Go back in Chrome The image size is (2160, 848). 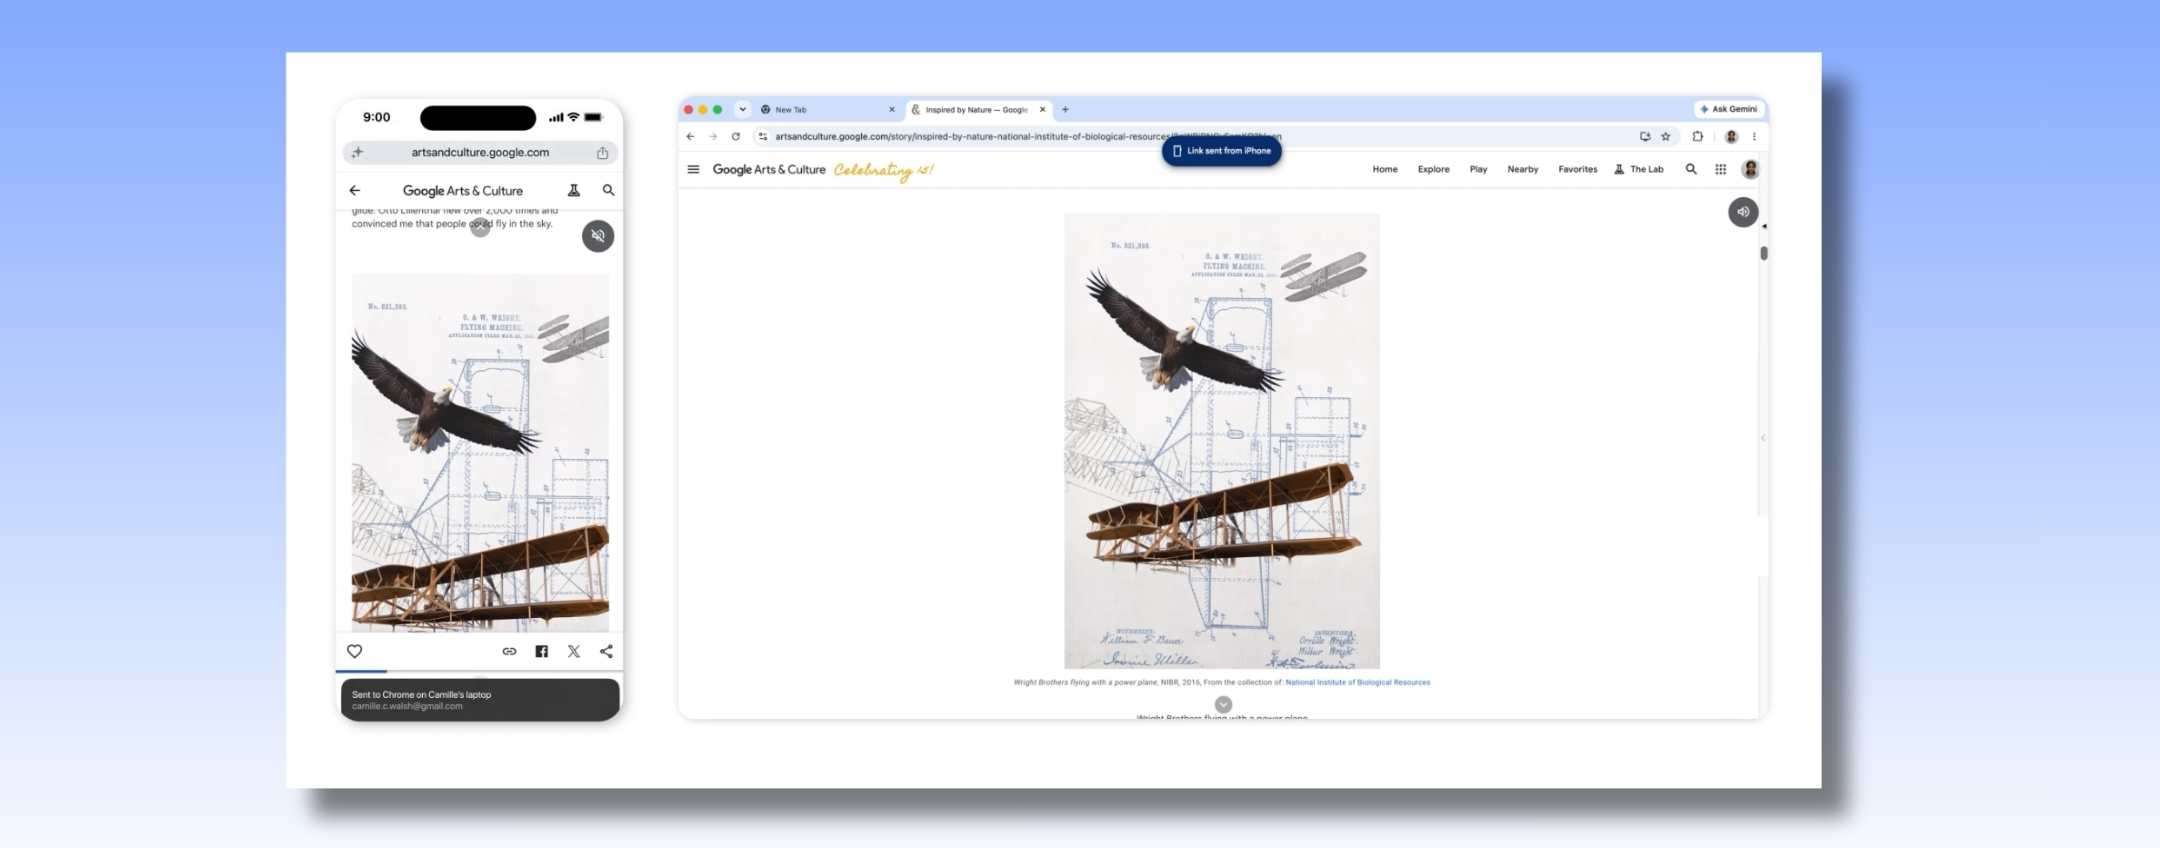(690, 137)
